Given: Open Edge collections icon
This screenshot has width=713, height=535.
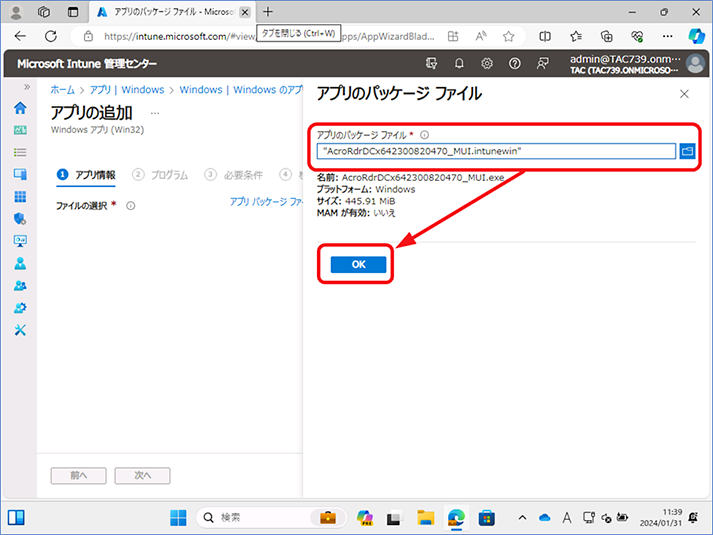Looking at the screenshot, I should 607,36.
